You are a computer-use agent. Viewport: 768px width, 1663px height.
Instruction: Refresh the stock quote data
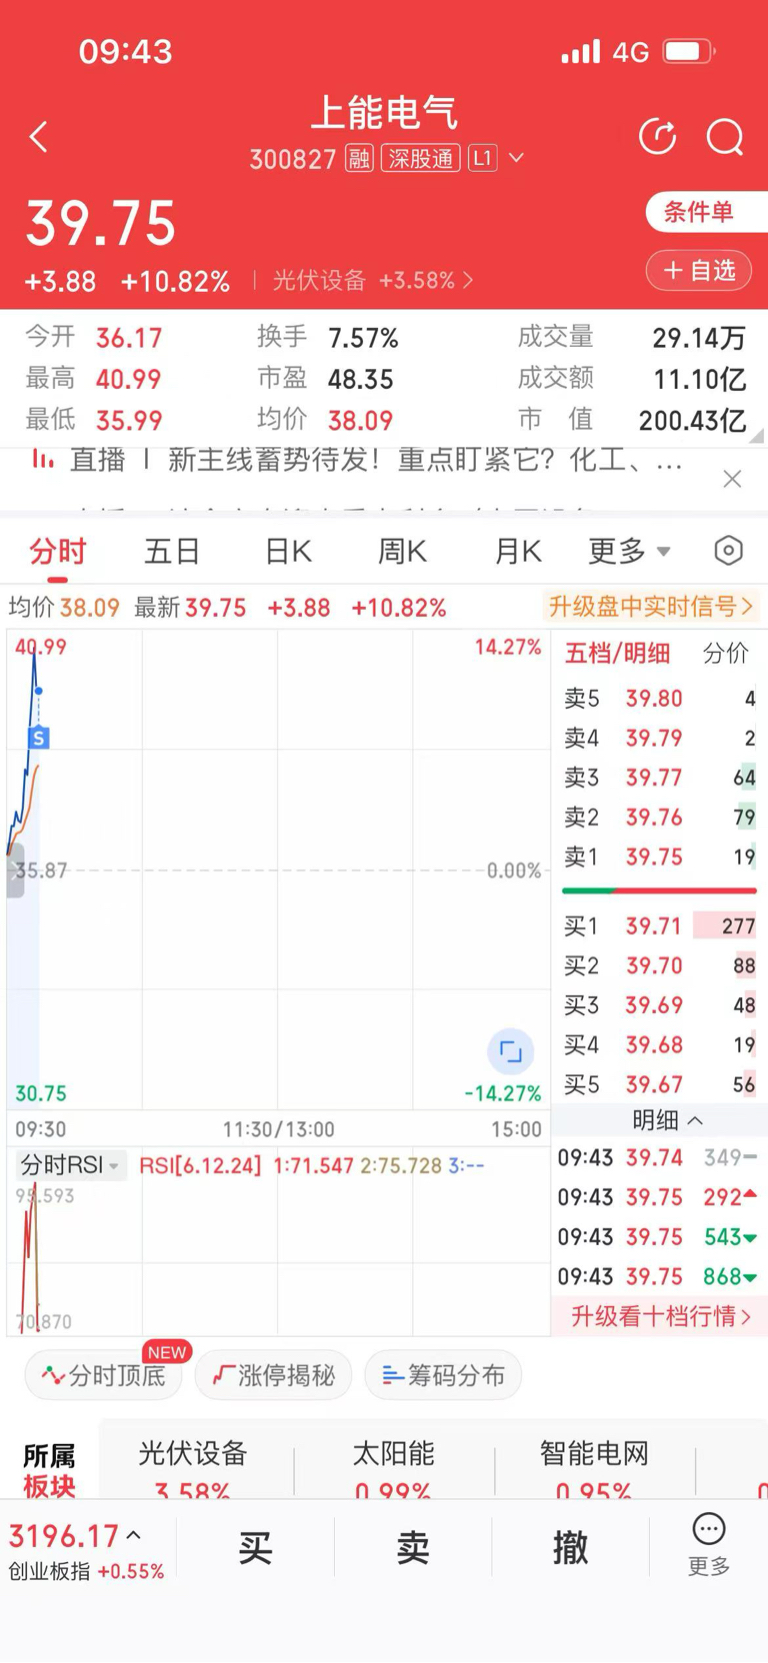pyautogui.click(x=657, y=137)
